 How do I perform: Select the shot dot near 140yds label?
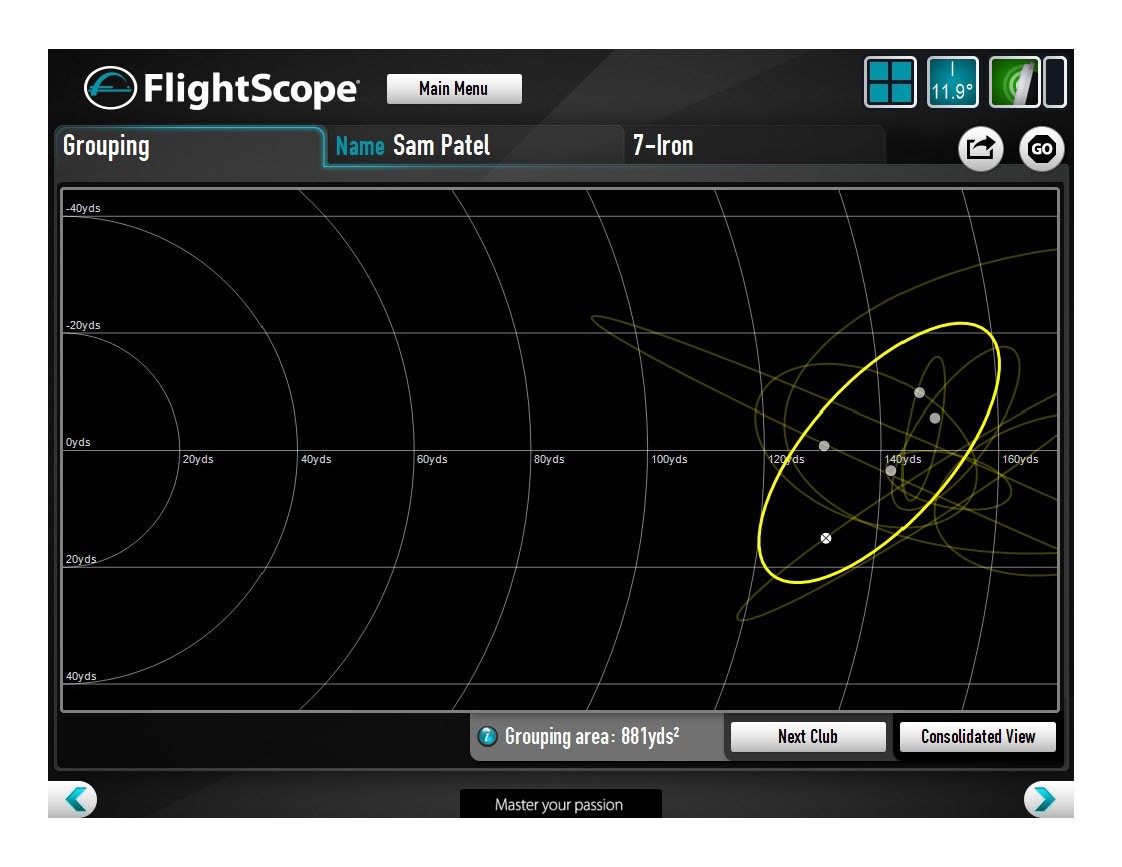point(891,470)
